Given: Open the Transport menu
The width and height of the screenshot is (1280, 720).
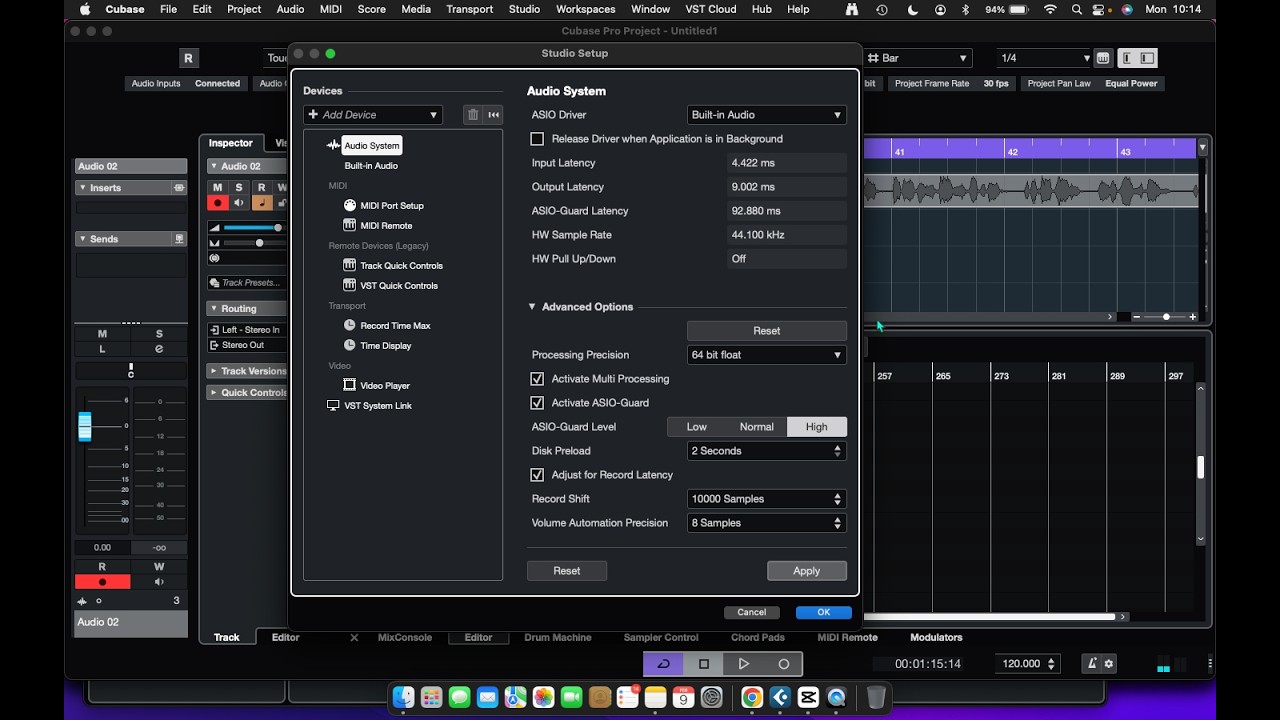Looking at the screenshot, I should [469, 9].
